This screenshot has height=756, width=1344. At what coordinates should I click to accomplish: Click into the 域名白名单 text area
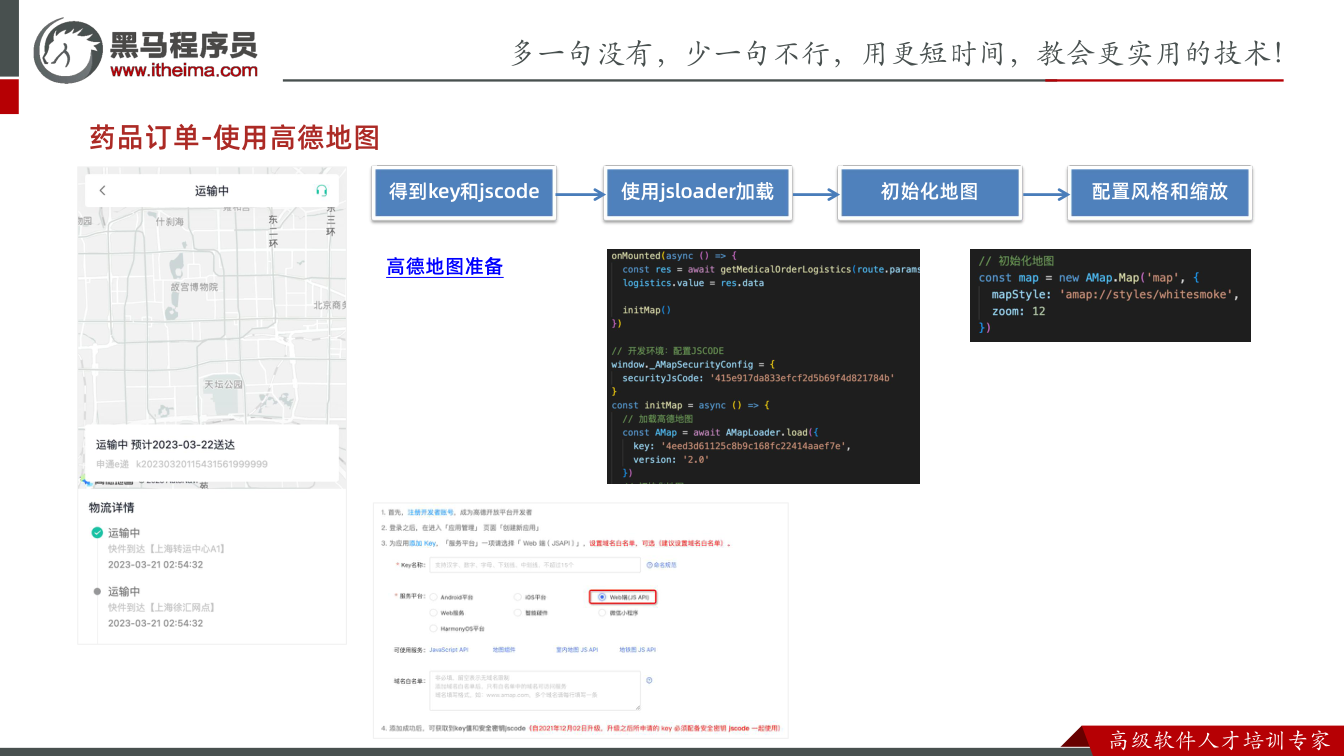535,690
